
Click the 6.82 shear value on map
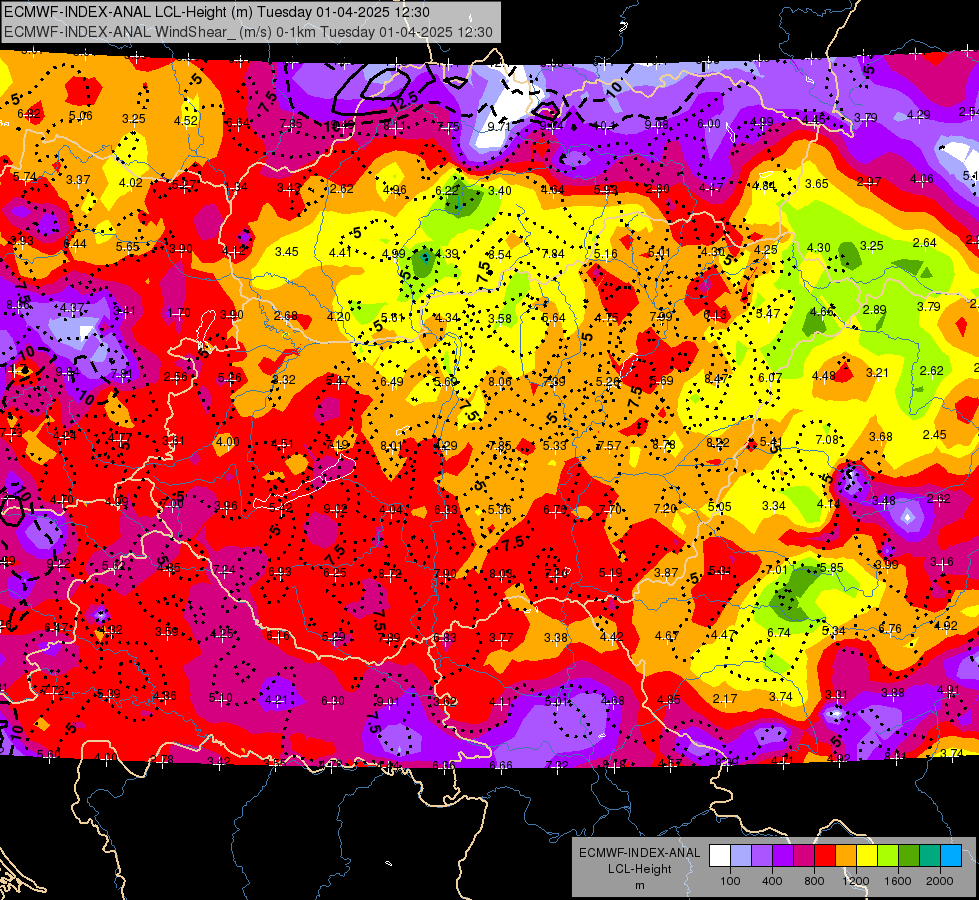(29, 114)
